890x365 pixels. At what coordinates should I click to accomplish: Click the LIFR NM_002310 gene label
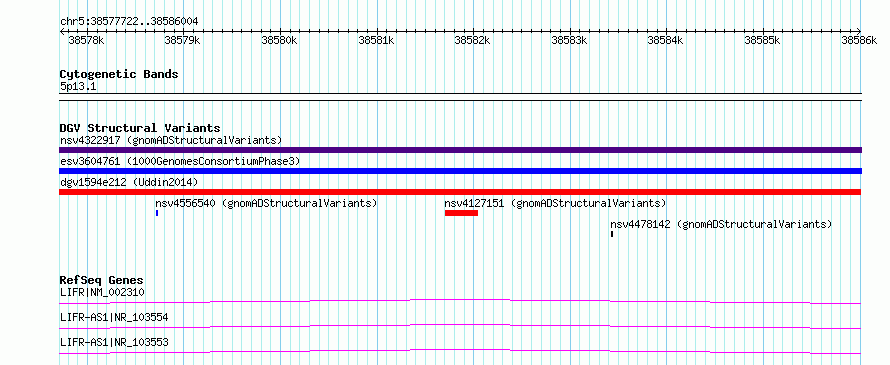[102, 293]
